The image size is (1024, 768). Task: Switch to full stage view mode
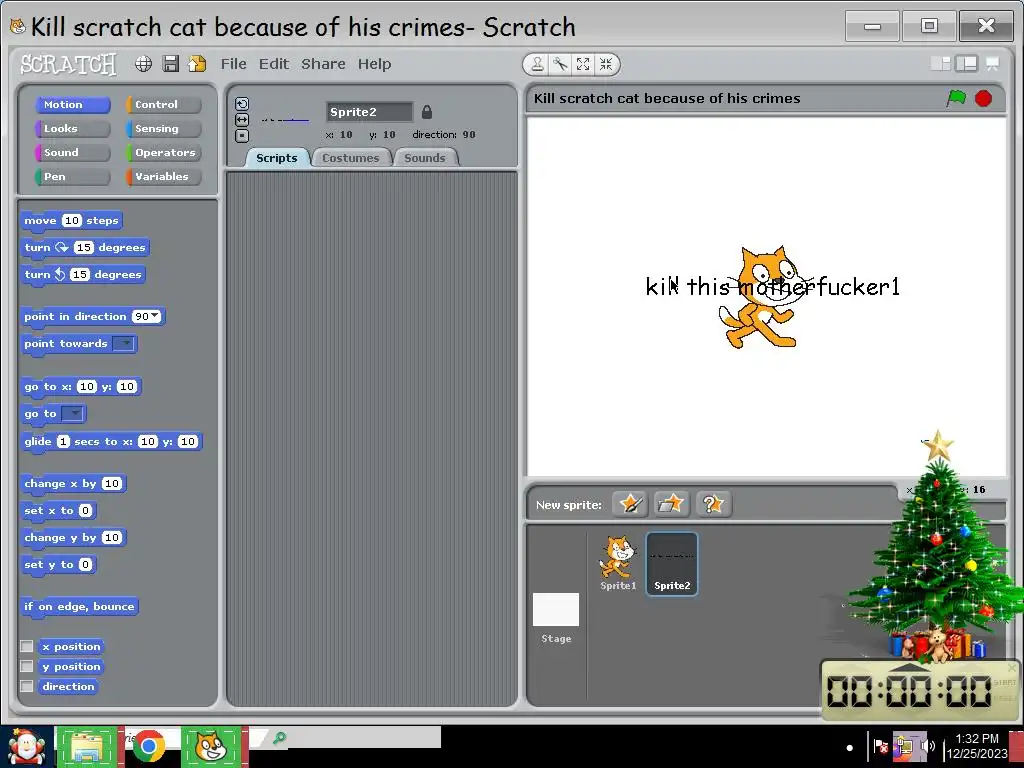(966, 63)
